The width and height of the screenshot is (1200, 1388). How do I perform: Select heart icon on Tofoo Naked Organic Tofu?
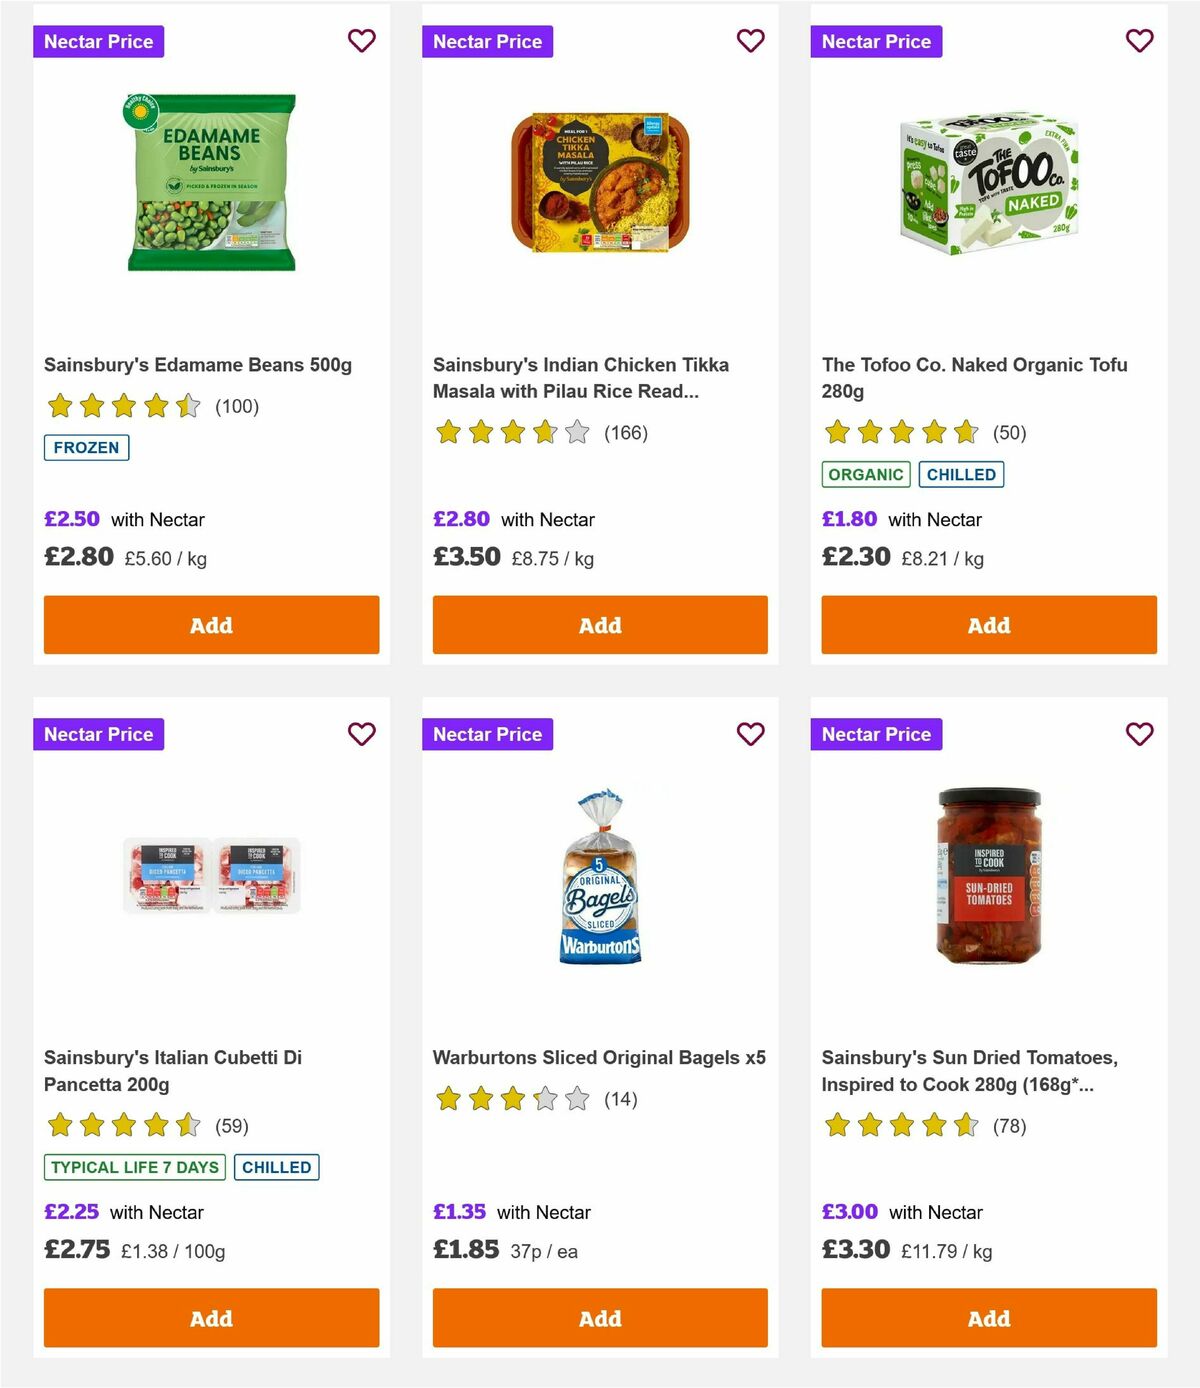coord(1139,41)
